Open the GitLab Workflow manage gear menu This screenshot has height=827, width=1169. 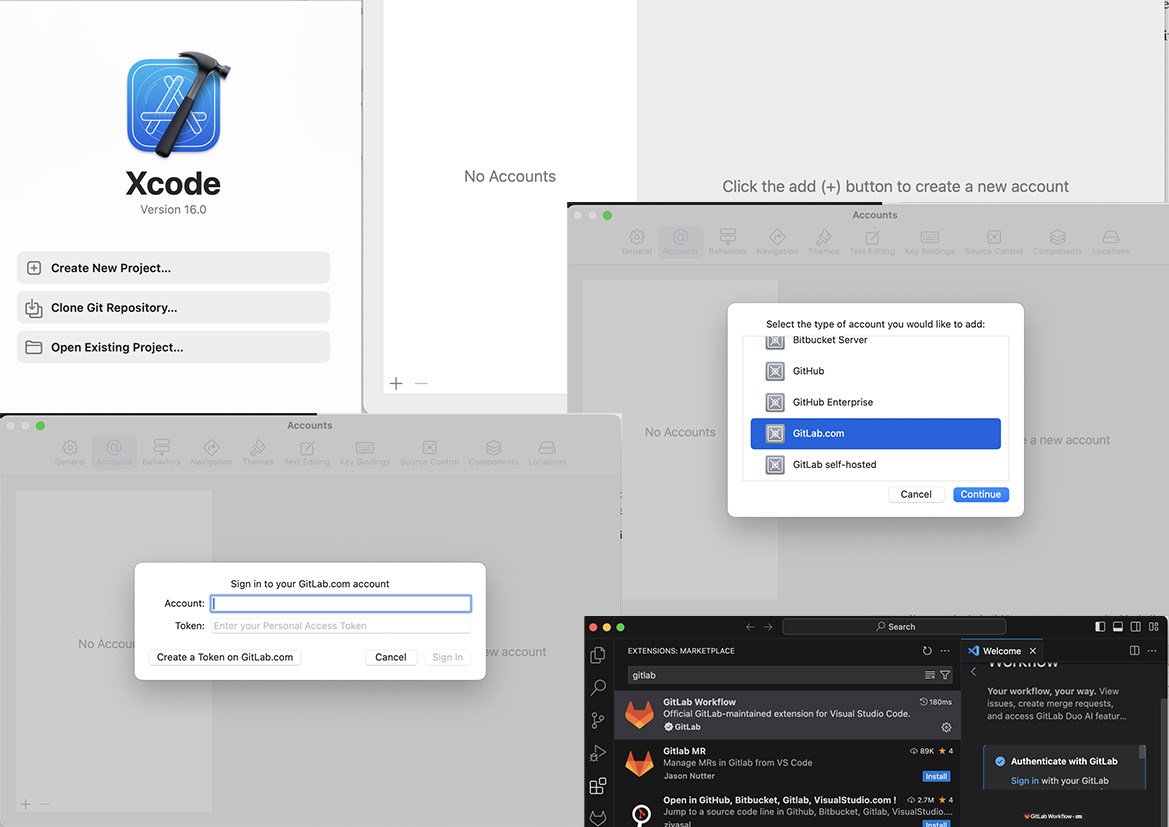(946, 727)
